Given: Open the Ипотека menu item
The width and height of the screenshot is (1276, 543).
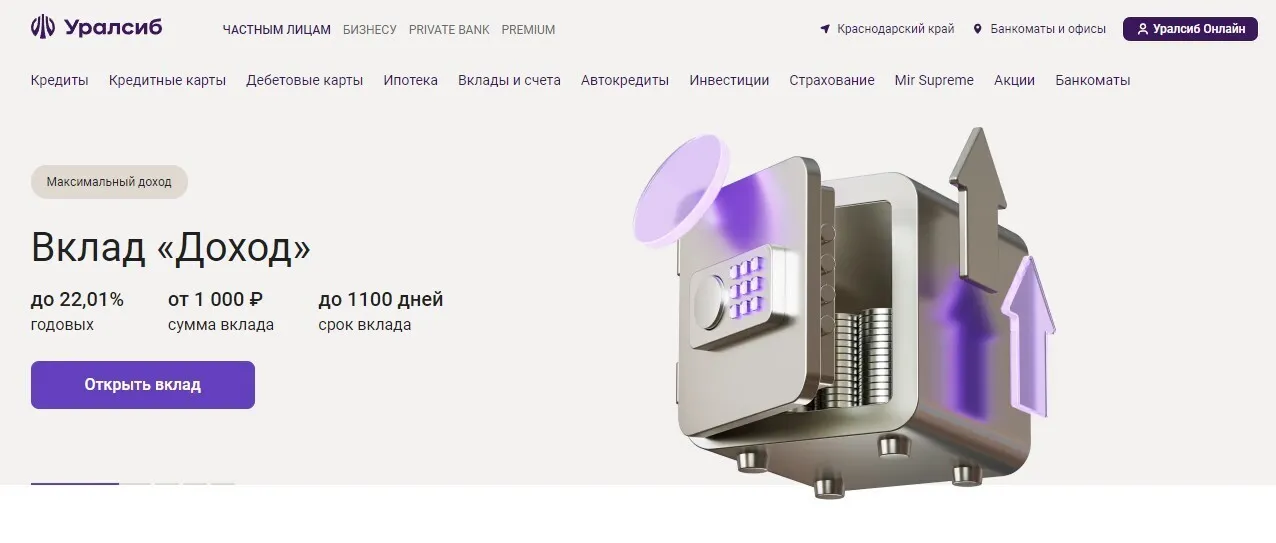Looking at the screenshot, I should (411, 80).
